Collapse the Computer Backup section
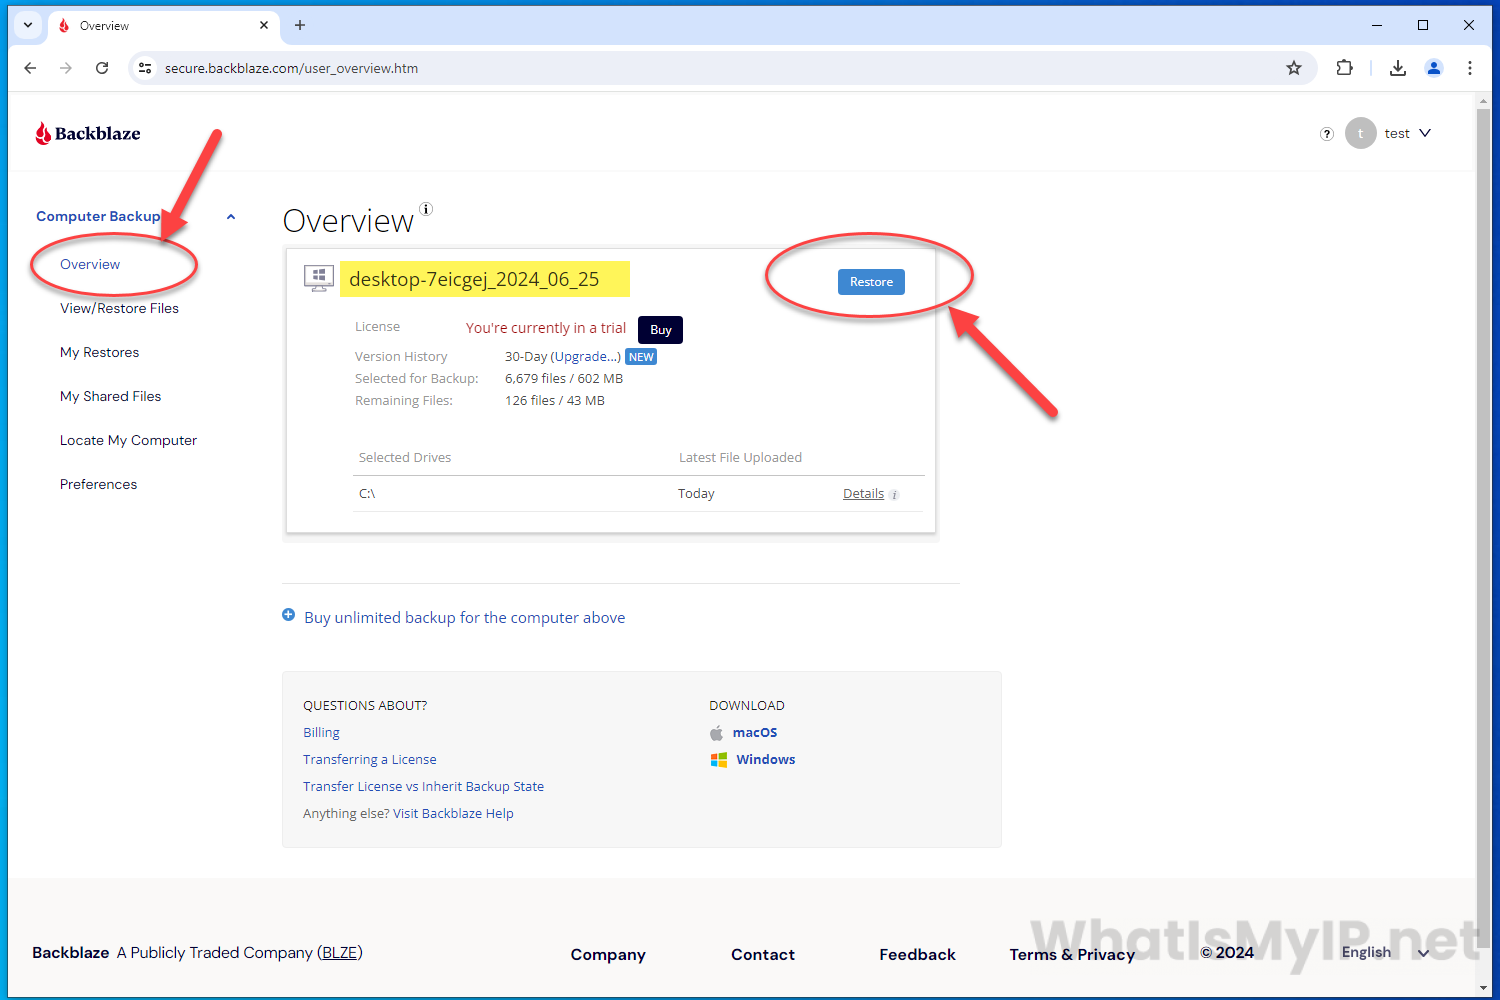 pyautogui.click(x=231, y=216)
